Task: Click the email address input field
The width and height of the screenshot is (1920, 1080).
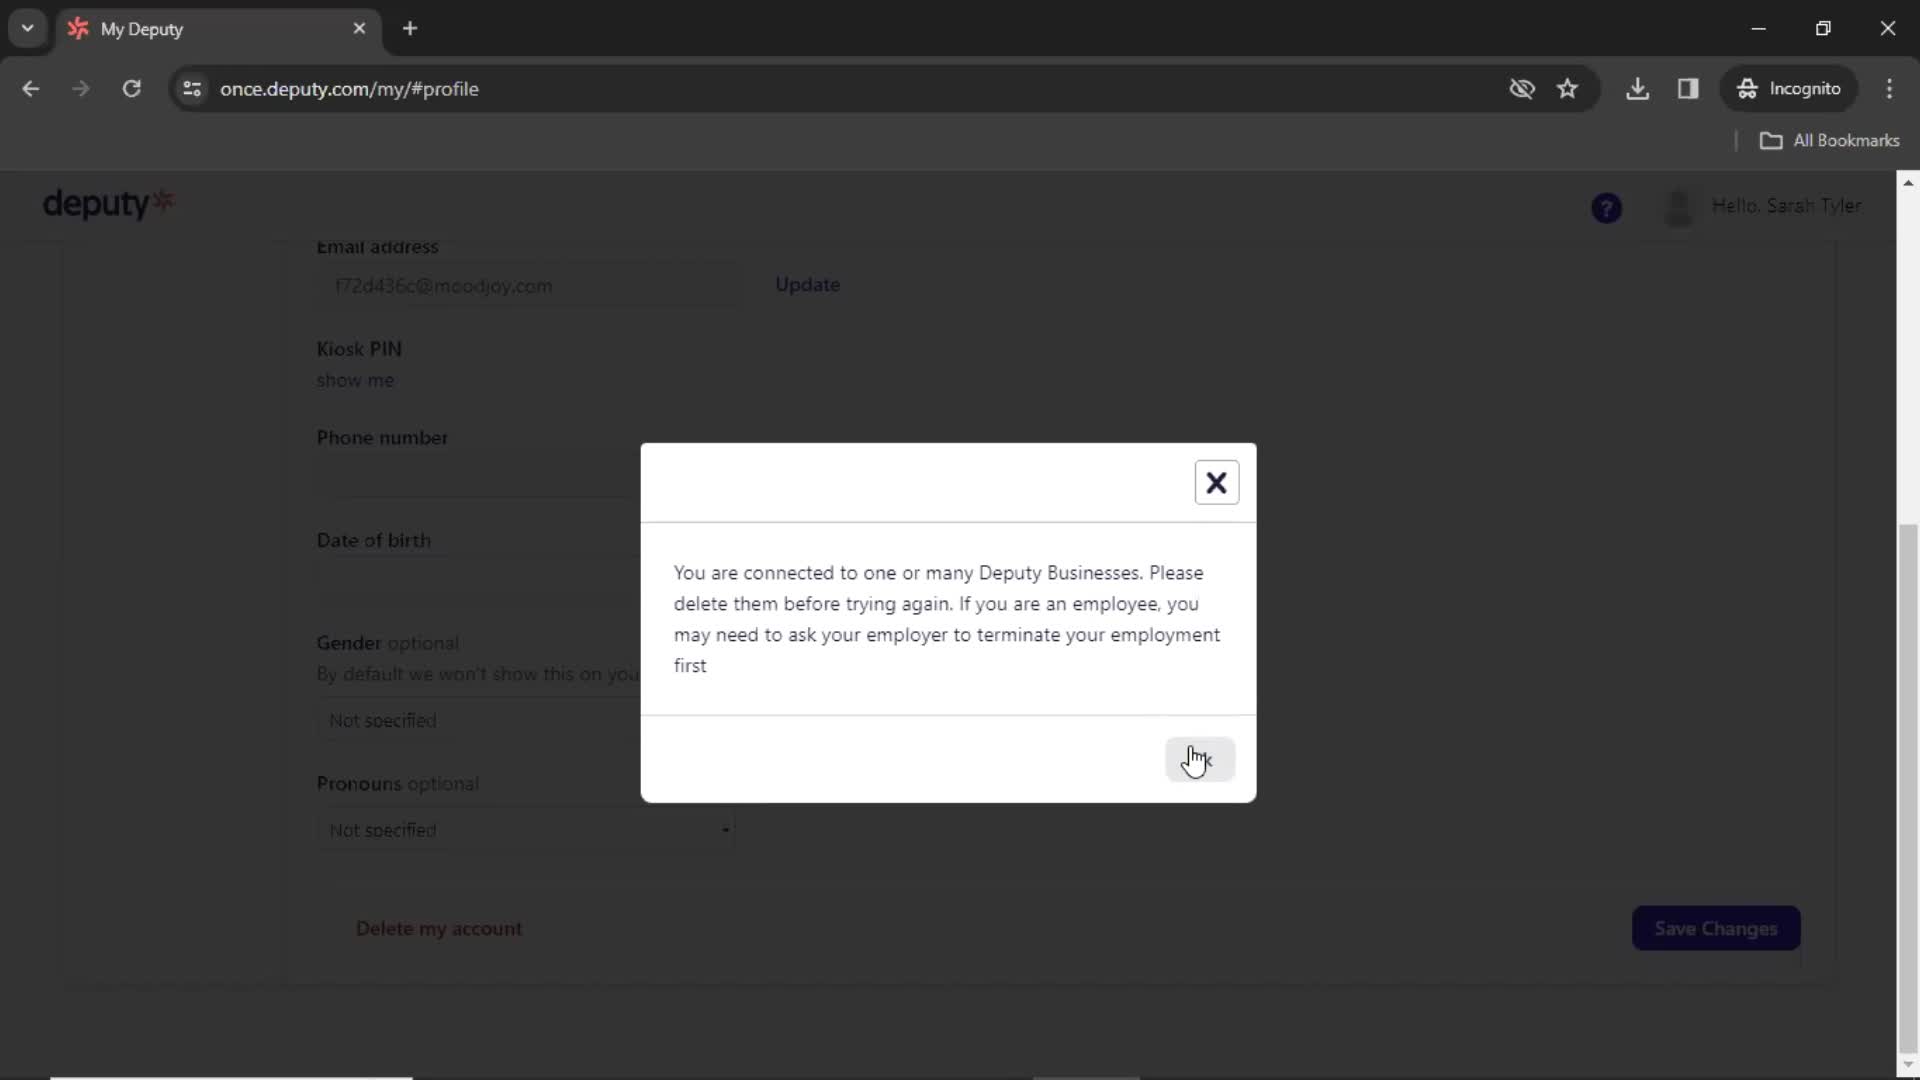Action: point(527,286)
